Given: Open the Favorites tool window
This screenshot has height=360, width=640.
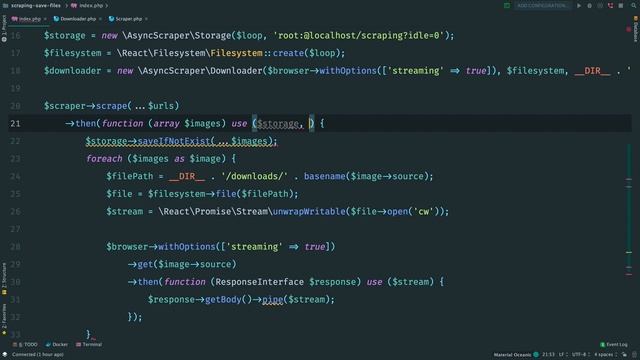Looking at the screenshot, I should tap(4, 320).
